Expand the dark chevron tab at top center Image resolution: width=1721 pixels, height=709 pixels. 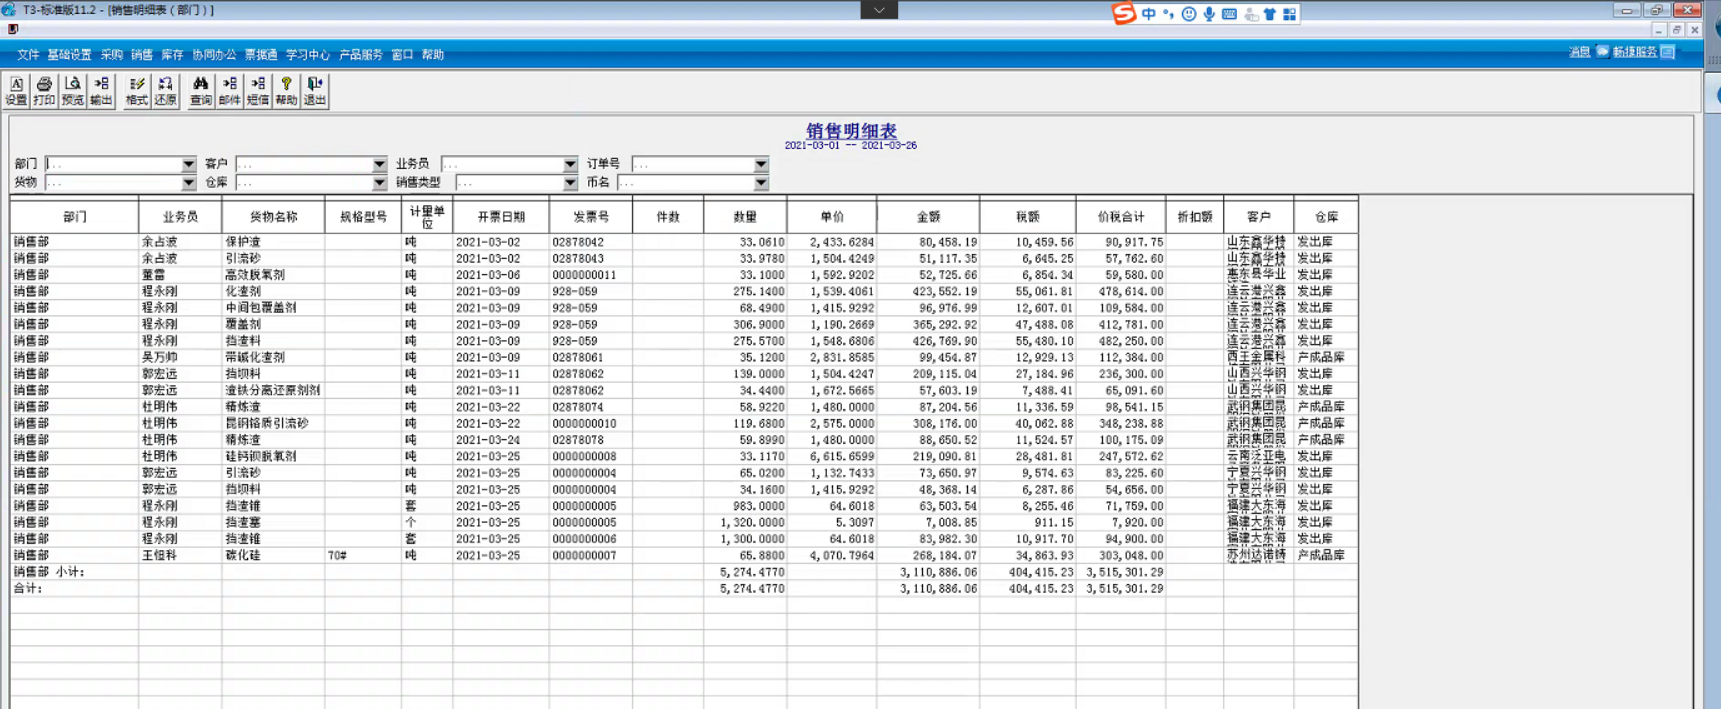click(x=879, y=10)
